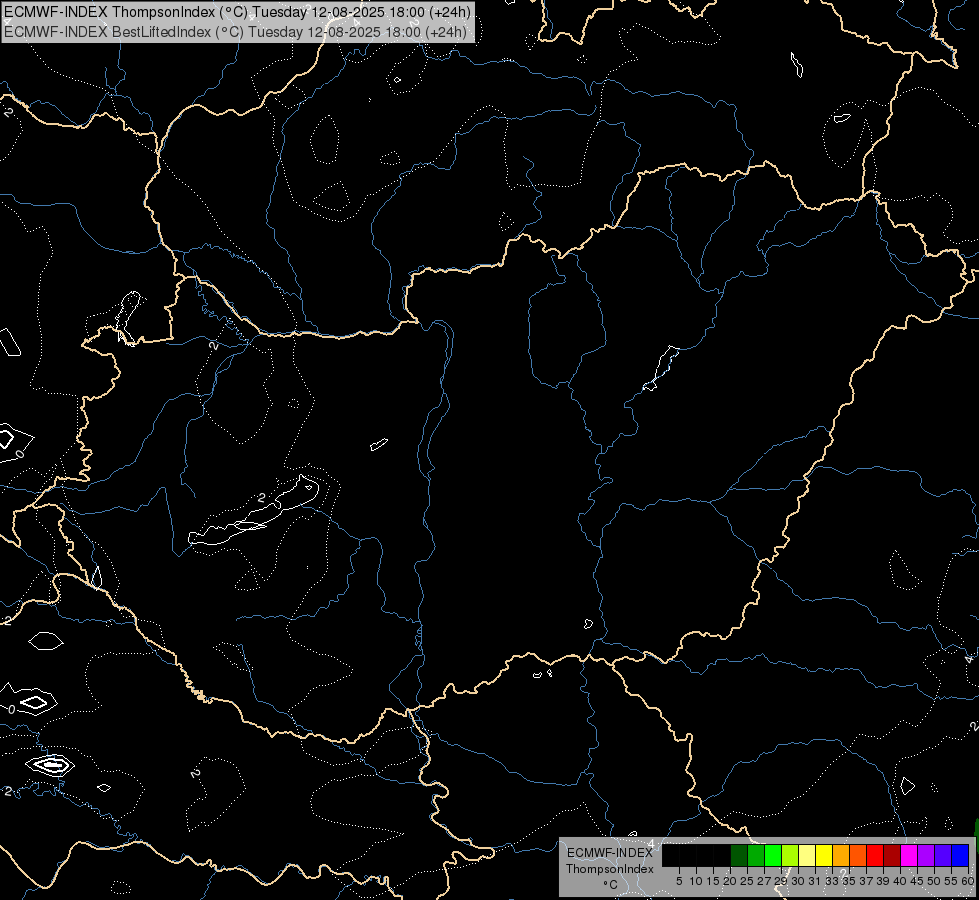Click the legend tick value 25
Screen dimensions: 979x900
click(x=747, y=881)
